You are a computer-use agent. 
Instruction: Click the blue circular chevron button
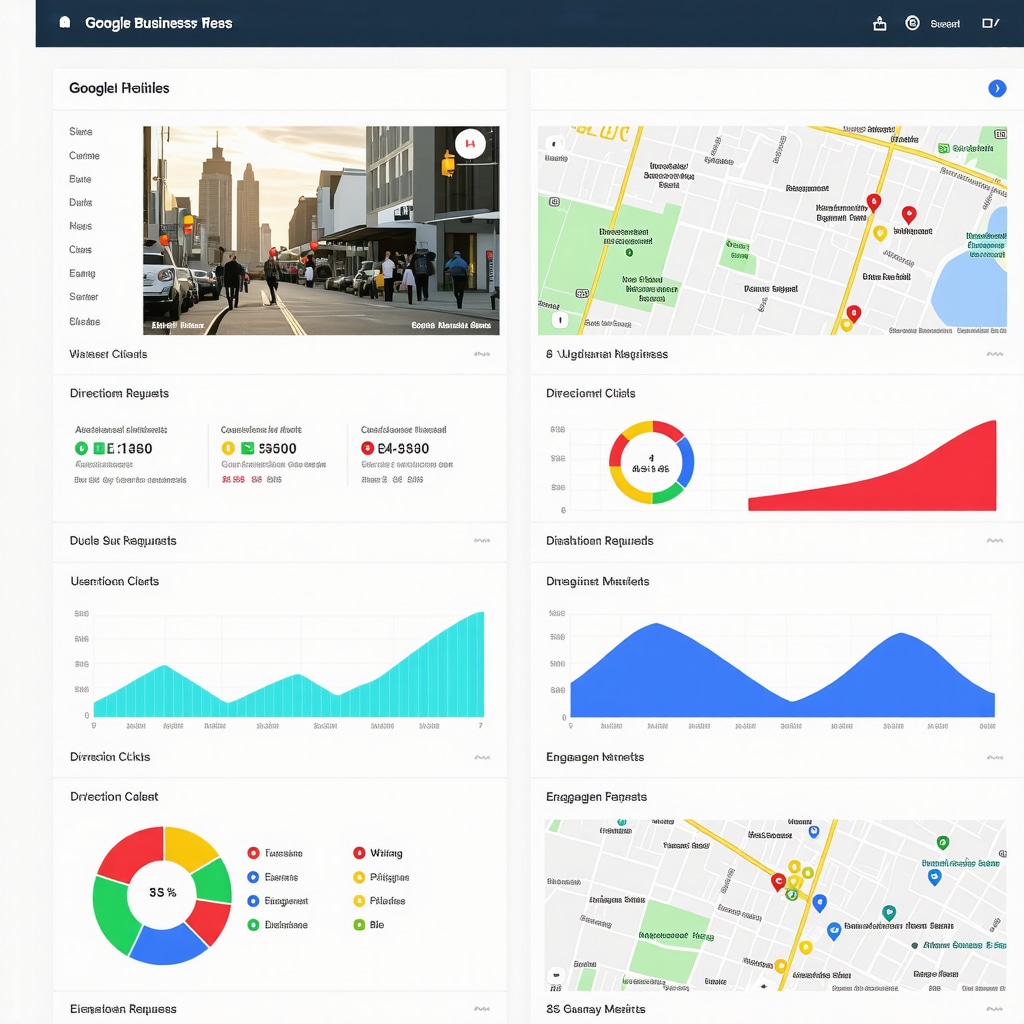[997, 88]
